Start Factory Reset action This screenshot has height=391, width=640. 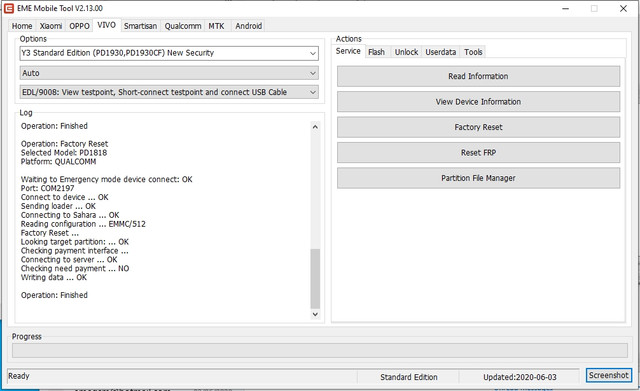pos(478,127)
